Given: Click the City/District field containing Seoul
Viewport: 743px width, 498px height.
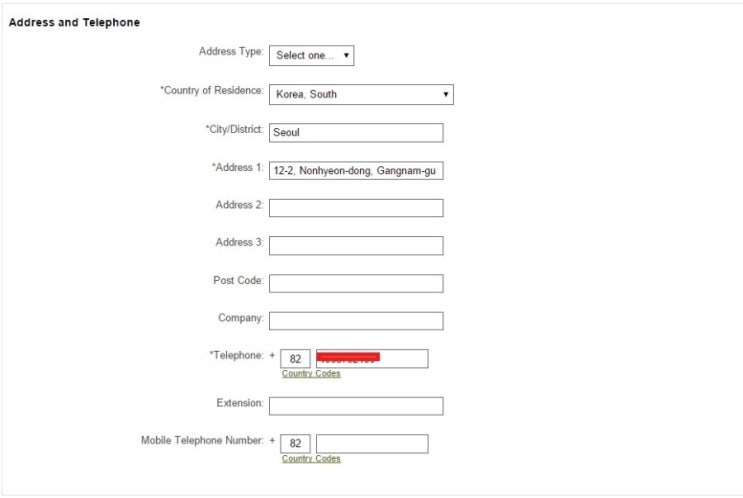Looking at the screenshot, I should [x=355, y=133].
